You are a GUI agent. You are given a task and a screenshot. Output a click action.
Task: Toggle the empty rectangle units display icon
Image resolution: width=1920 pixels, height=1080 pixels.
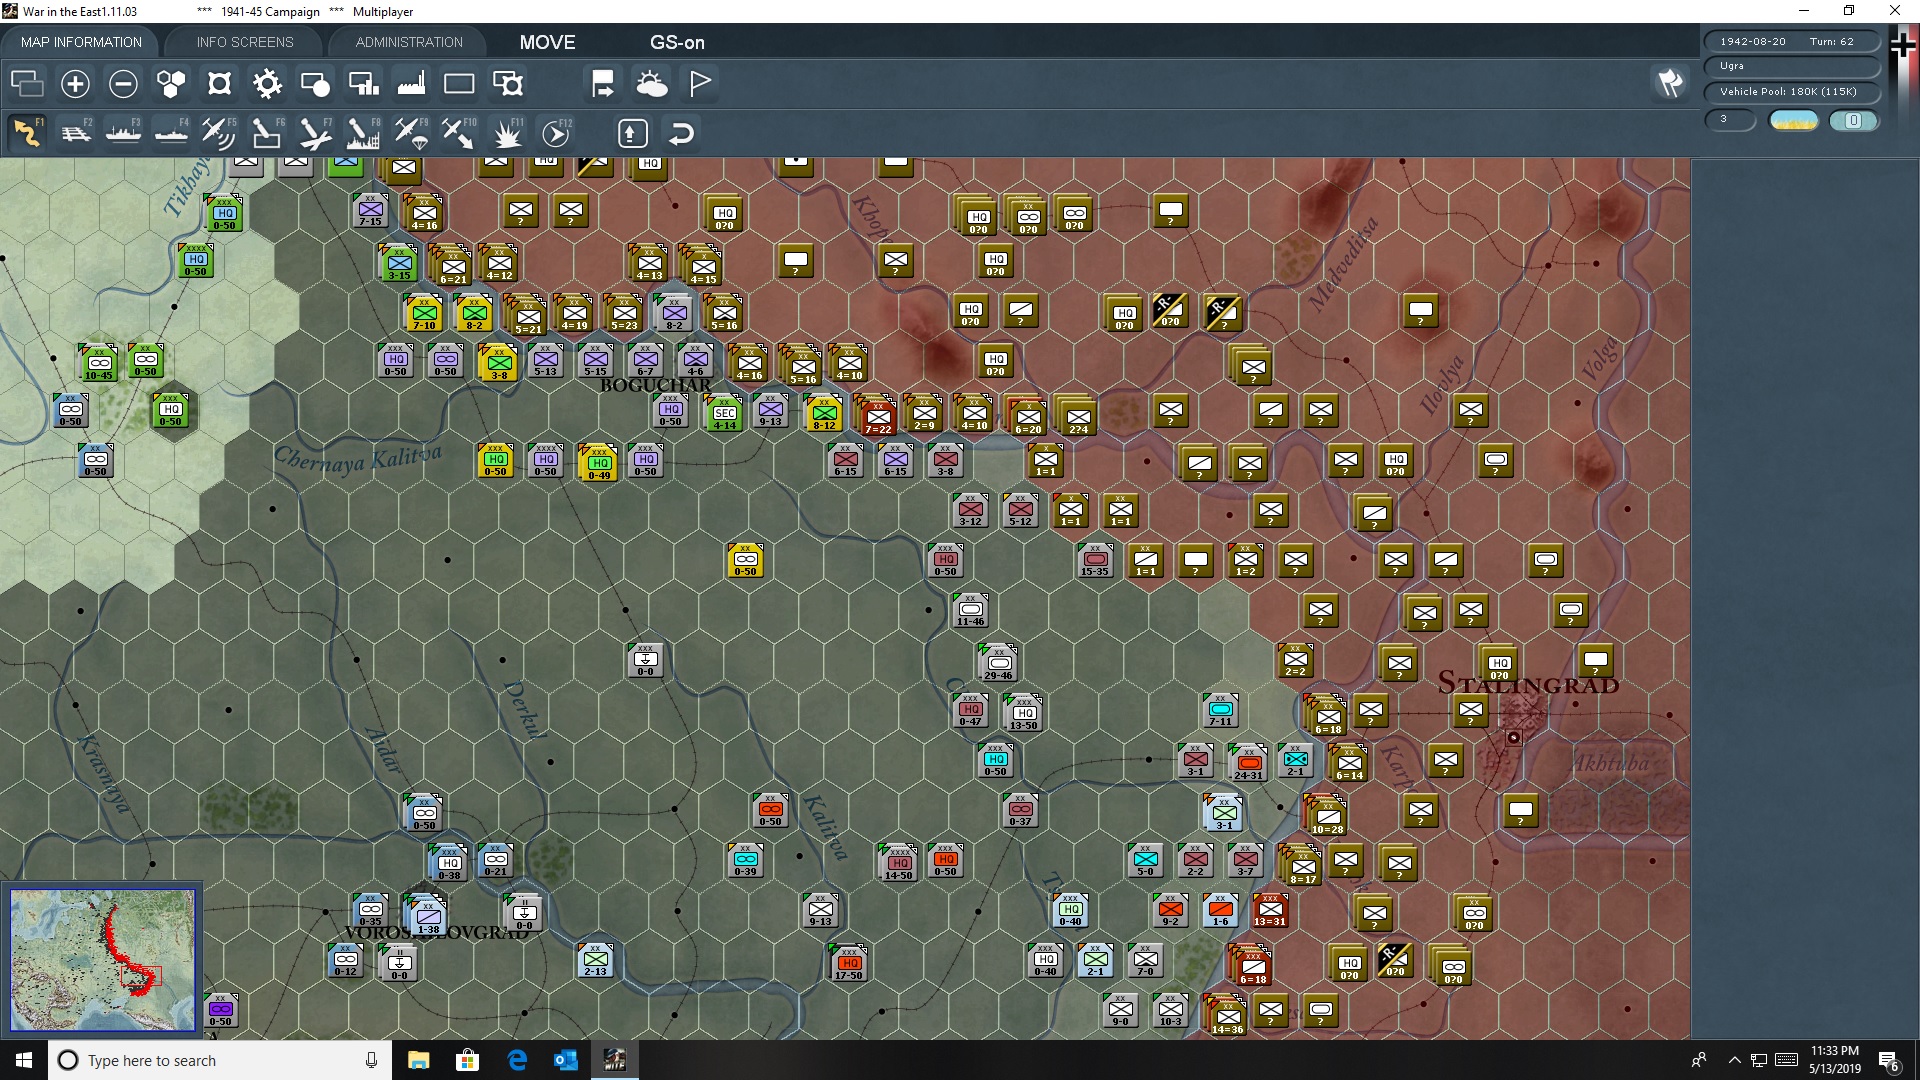(459, 83)
